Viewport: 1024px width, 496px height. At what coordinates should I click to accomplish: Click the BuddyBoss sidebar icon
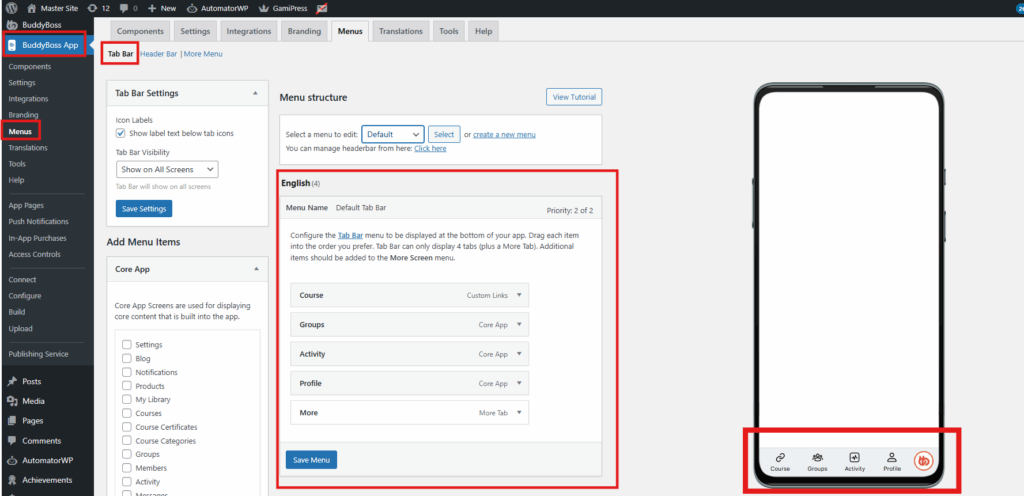[x=12, y=25]
